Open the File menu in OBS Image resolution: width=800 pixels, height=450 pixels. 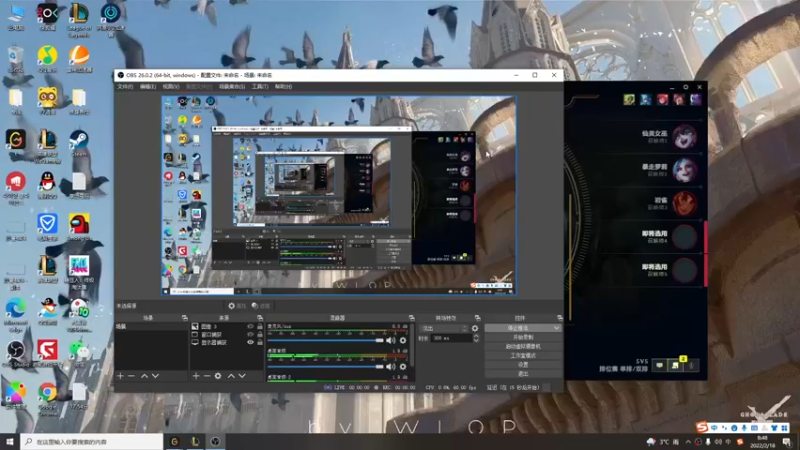(x=125, y=87)
